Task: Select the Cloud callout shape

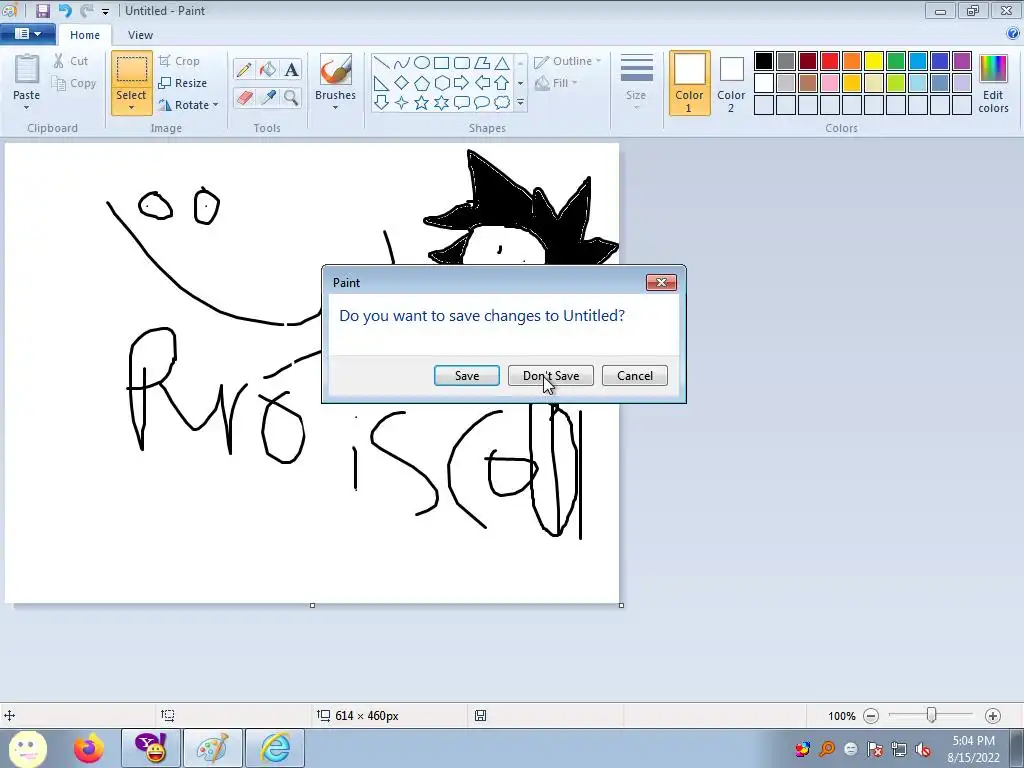Action: pos(502,103)
